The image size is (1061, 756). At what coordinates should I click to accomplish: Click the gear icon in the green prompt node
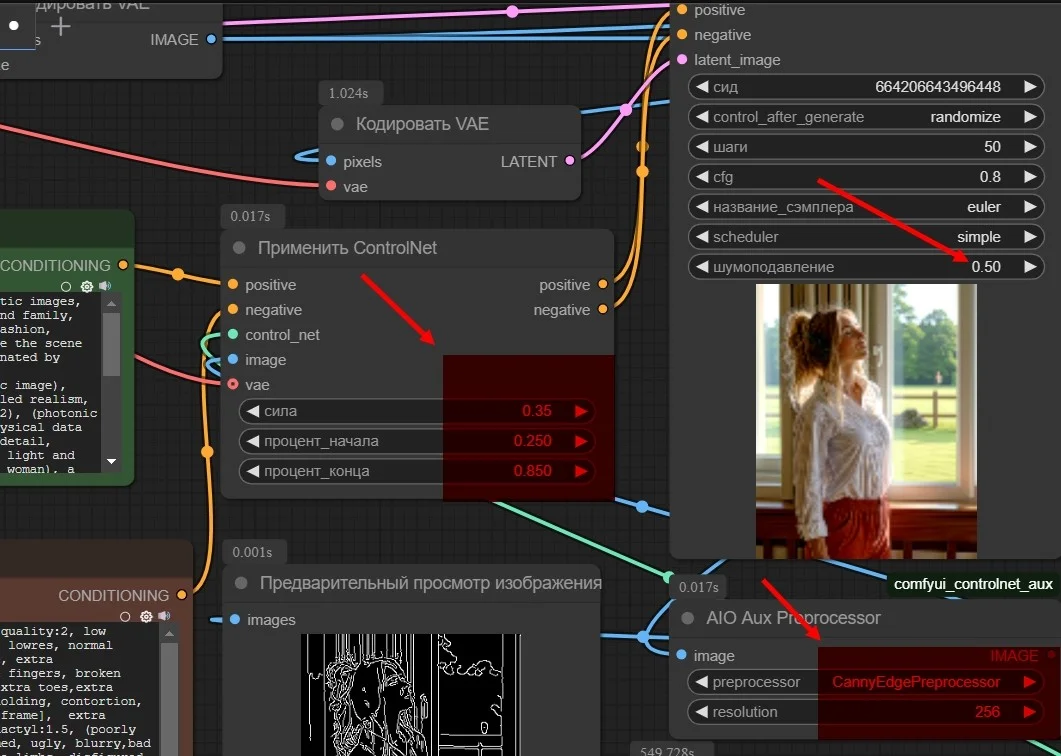click(86, 286)
